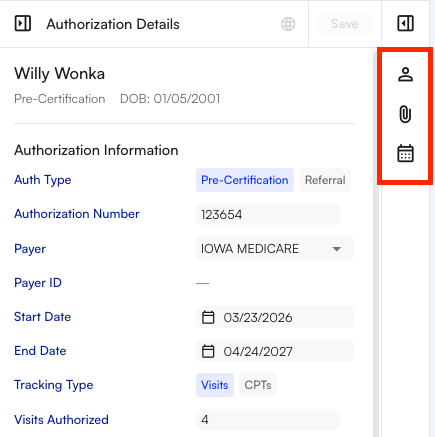Click the End Date calendar icon
435x437 pixels.
pos(208,351)
